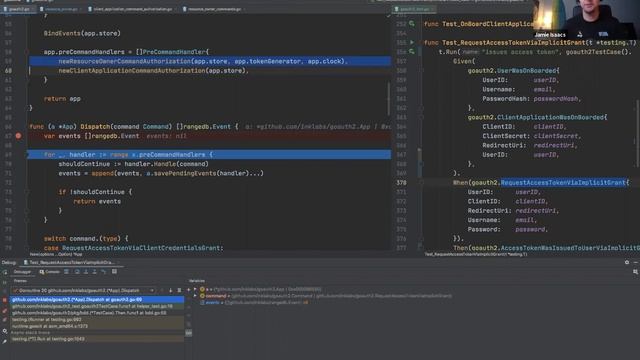
Task: Click the Evaluate Expression icon in the debugger toolbar
Action: point(114,272)
